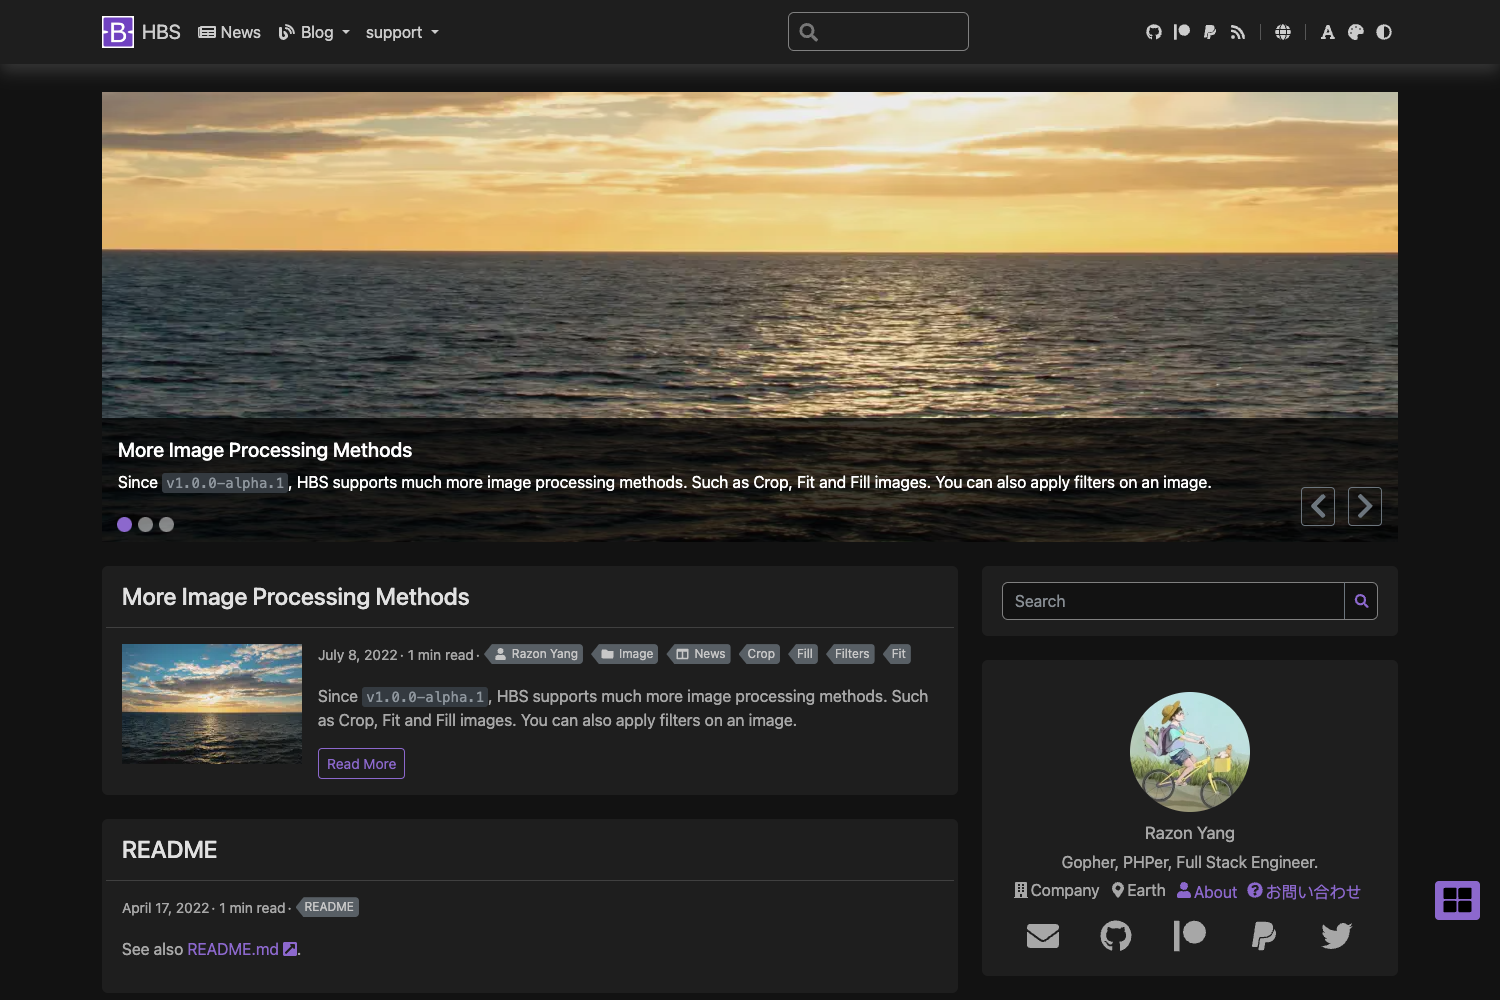Select the News menu item
Viewport: 1500px width, 1000px height.
click(x=229, y=31)
